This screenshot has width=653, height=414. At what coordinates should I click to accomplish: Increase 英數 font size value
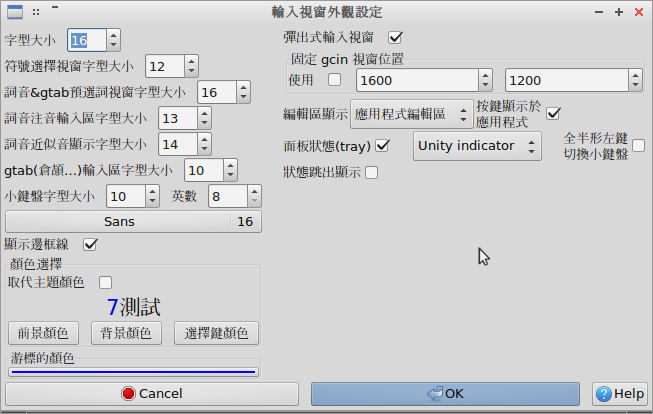pos(254,192)
